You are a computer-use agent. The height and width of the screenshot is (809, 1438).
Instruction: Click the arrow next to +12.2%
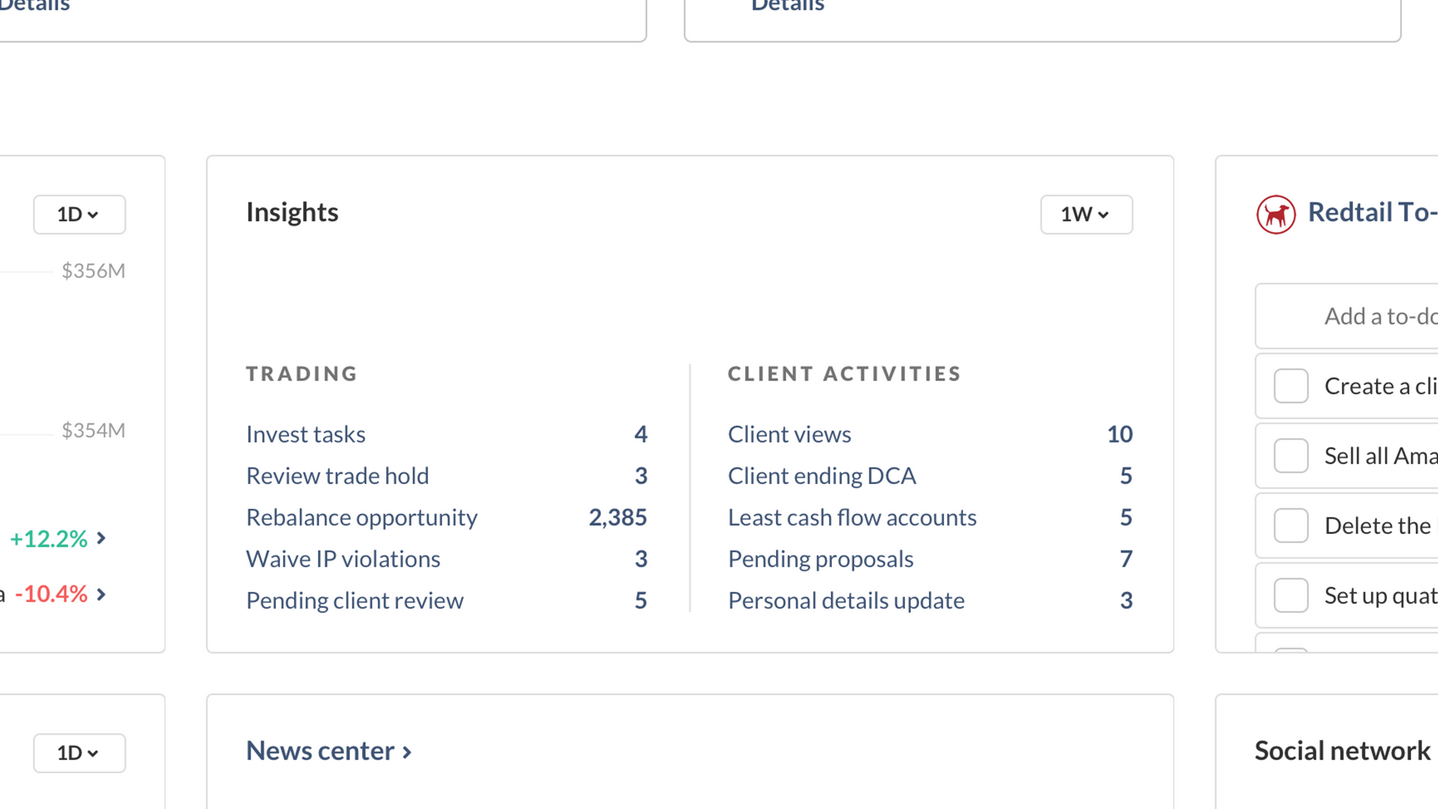[101, 539]
